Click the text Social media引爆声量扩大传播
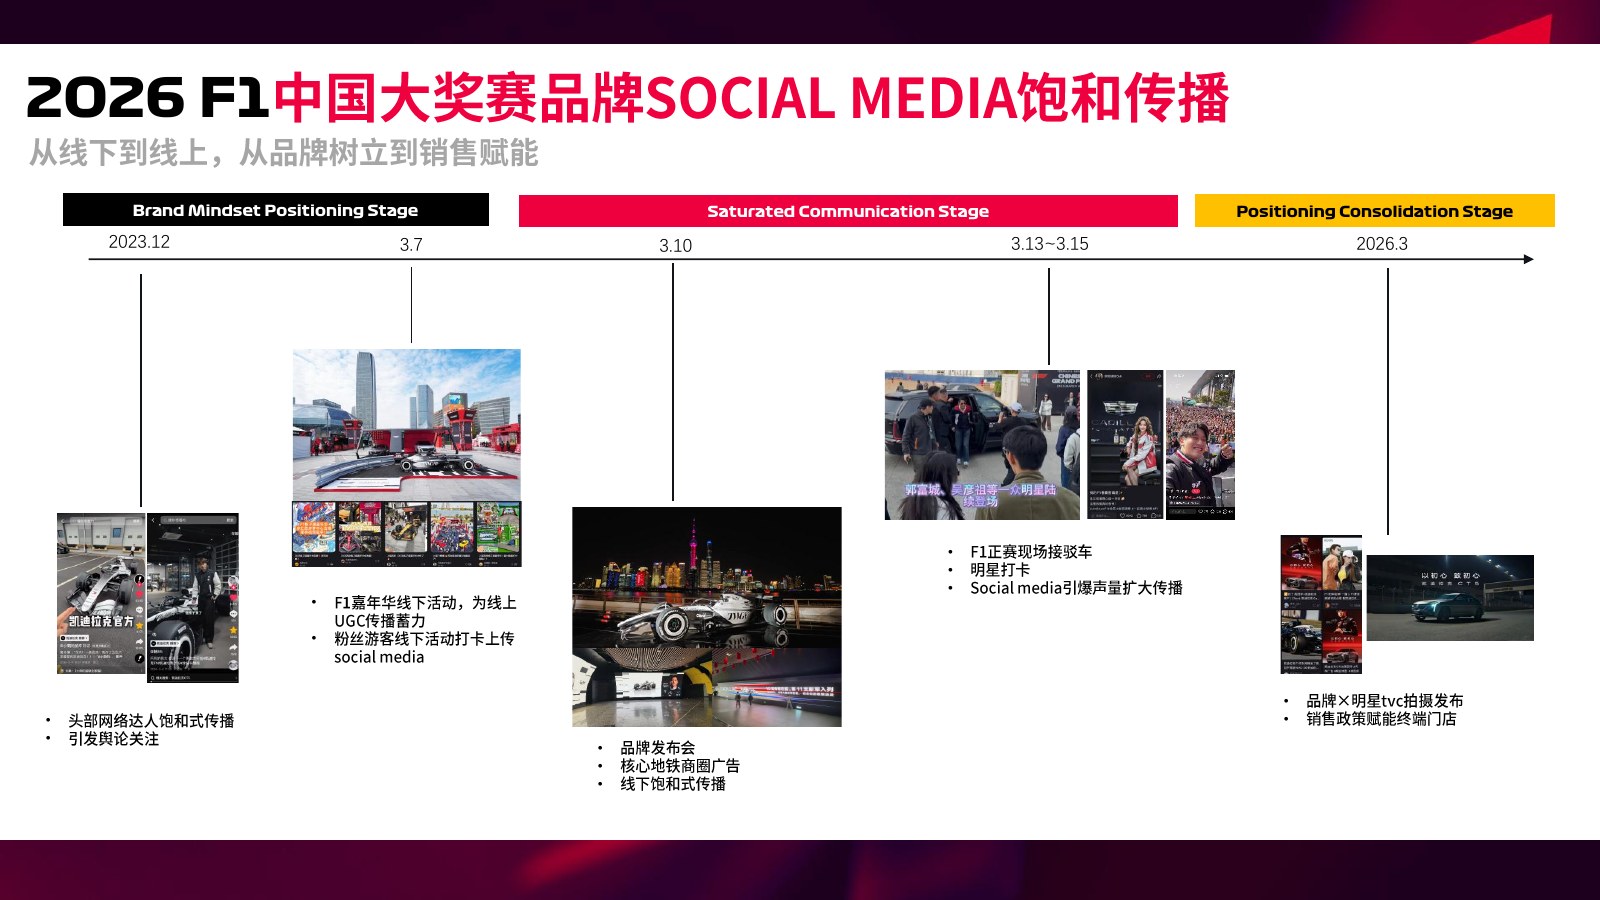The image size is (1600, 900). coord(1076,588)
